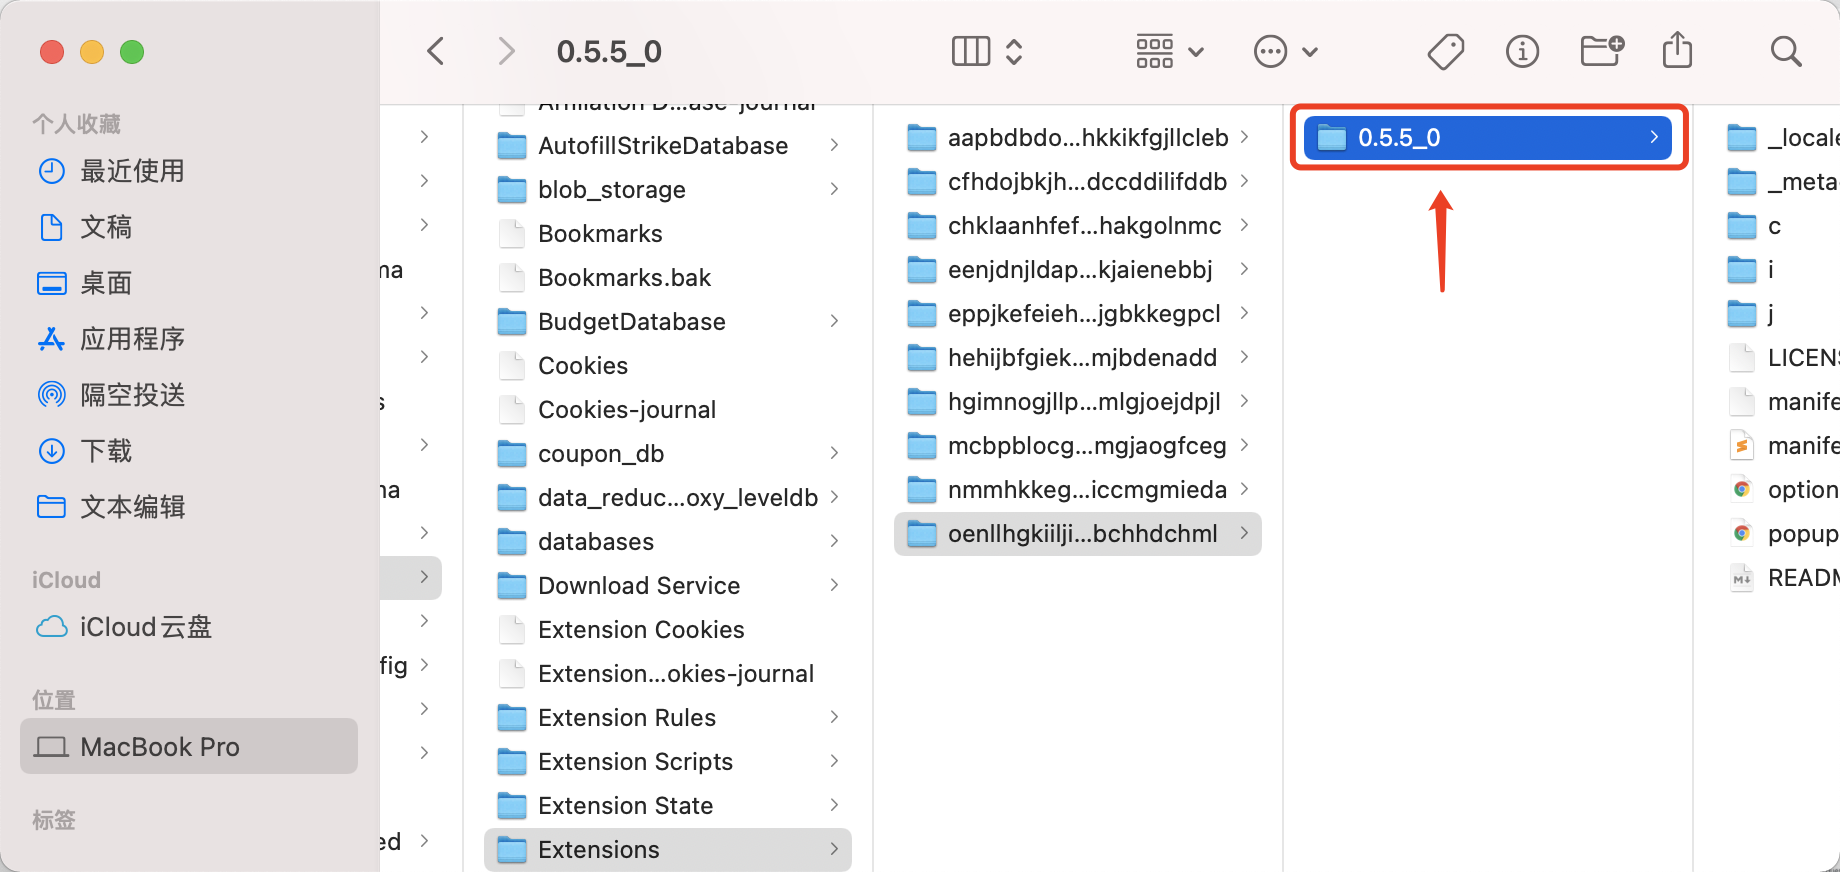This screenshot has width=1840, height=872.
Task: Click the Search magnifier icon
Action: (x=1785, y=51)
